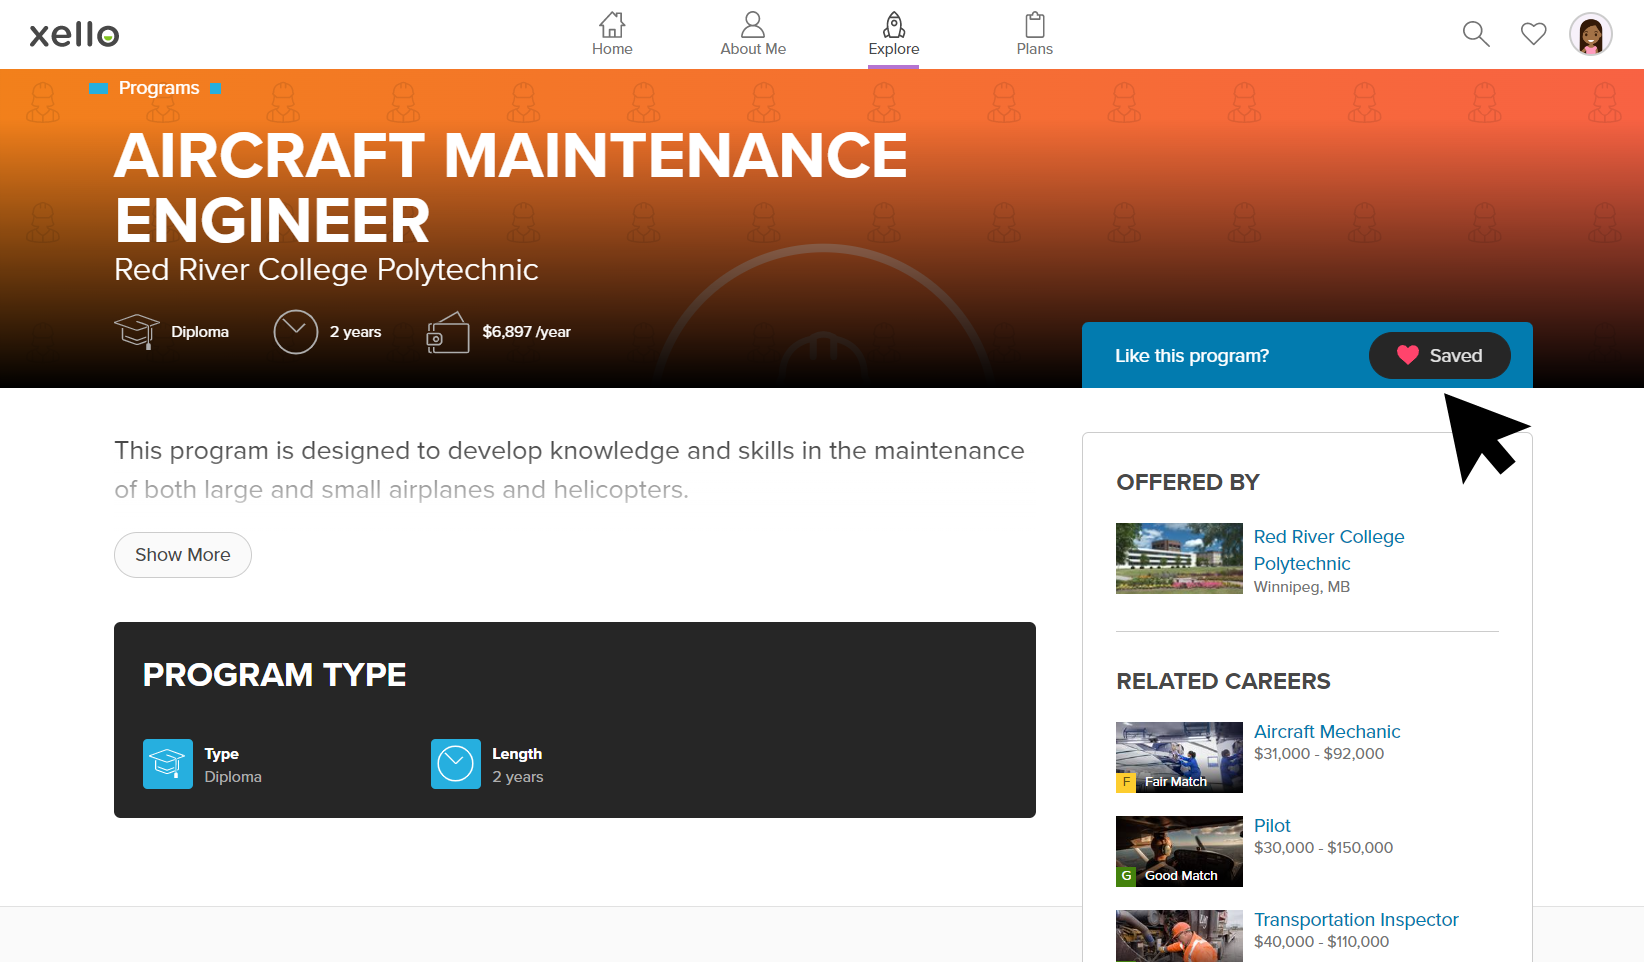Click the 'Related Careers' heading
Viewport: 1644px width, 962px height.
tap(1223, 682)
